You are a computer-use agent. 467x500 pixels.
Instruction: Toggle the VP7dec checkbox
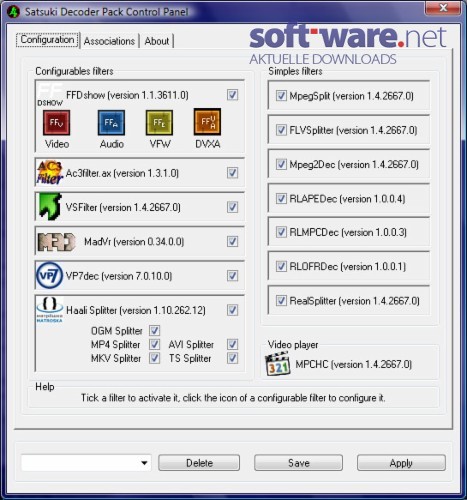pyautogui.click(x=232, y=276)
